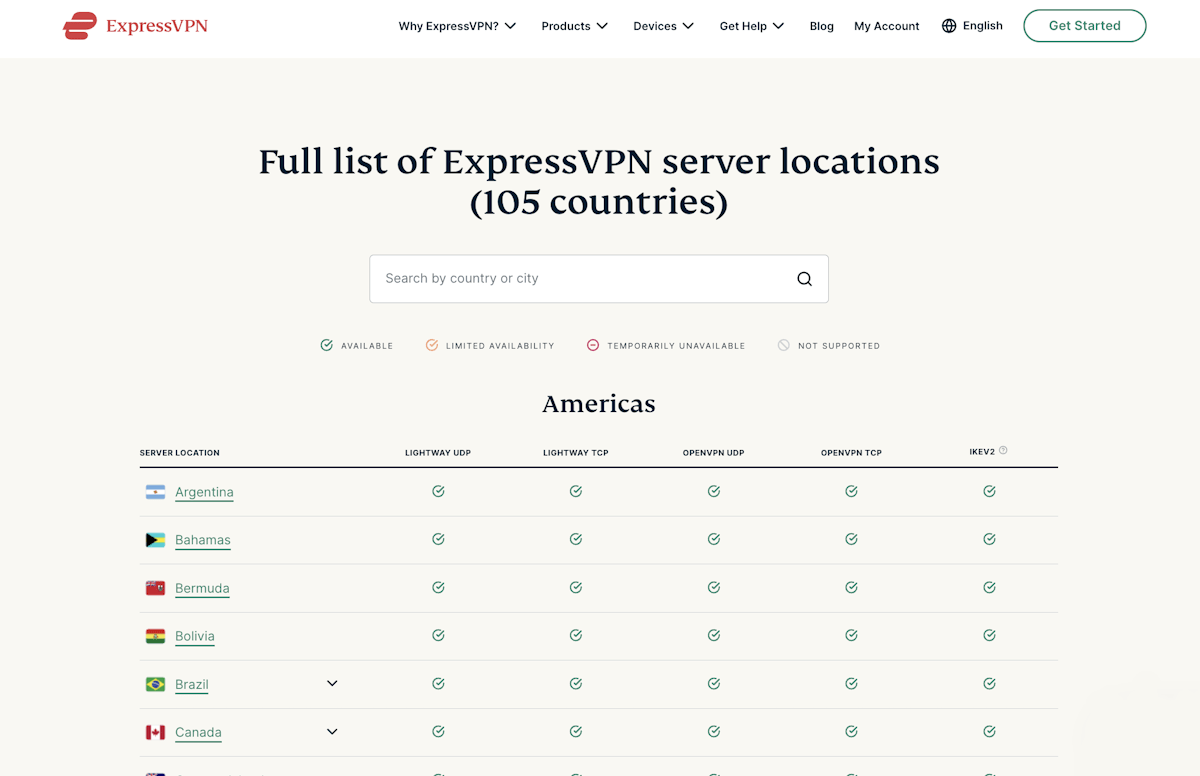
Task: Click the Not Supported legend icon
Action: pos(784,345)
